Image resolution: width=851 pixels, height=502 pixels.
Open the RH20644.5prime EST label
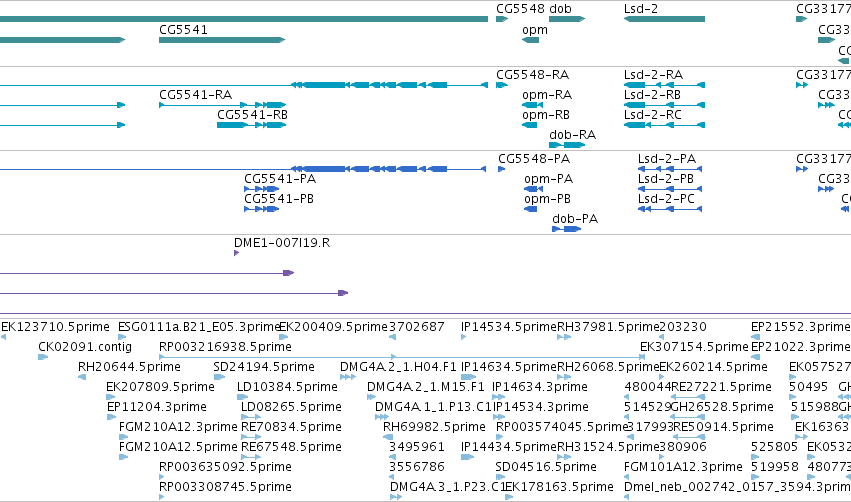(129, 367)
